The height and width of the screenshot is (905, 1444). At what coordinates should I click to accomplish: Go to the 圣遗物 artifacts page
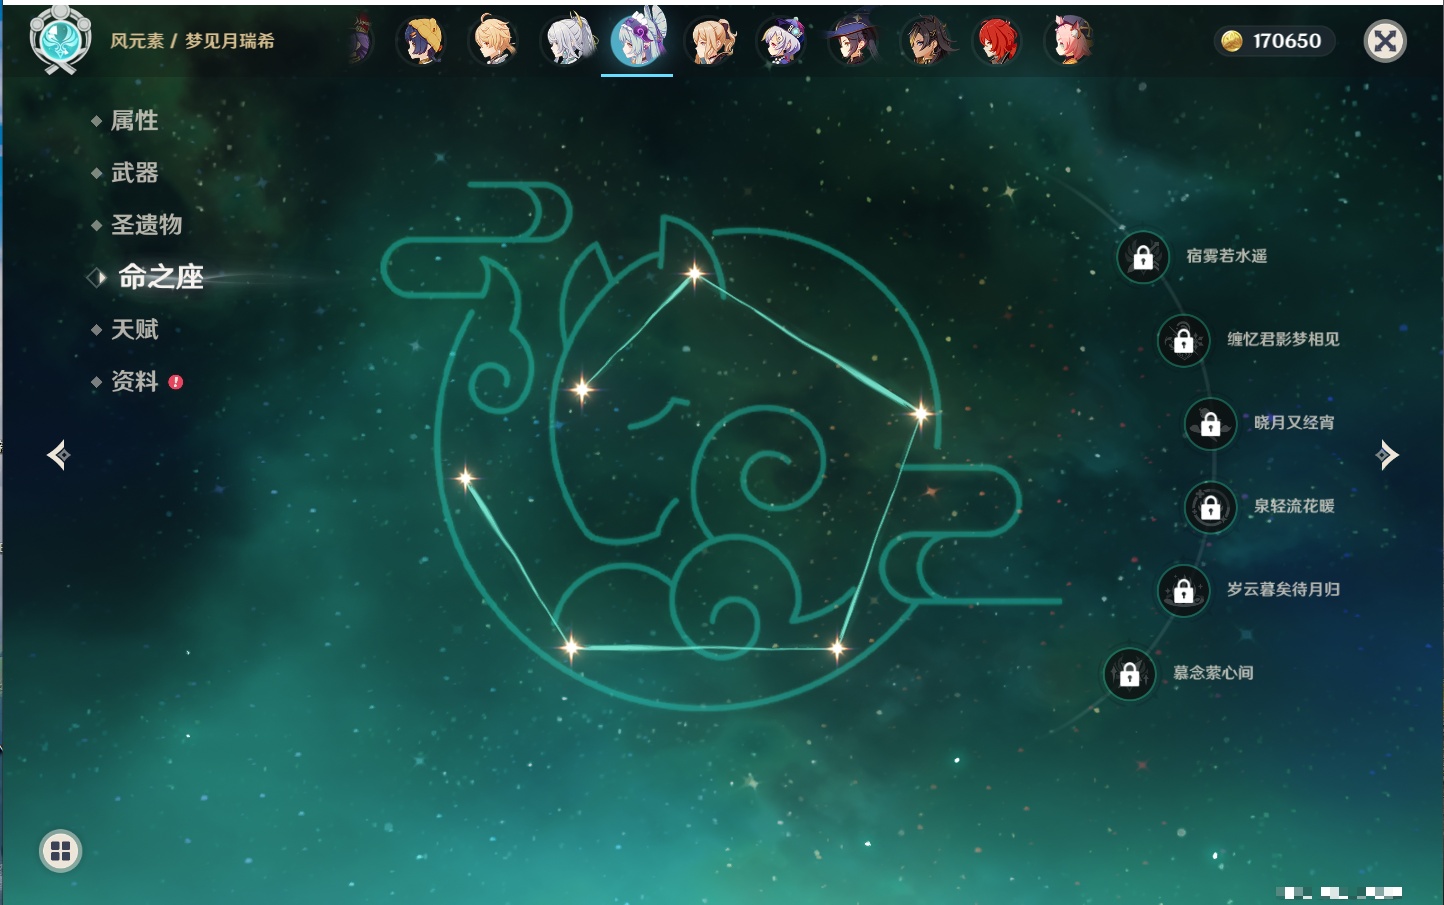146,225
